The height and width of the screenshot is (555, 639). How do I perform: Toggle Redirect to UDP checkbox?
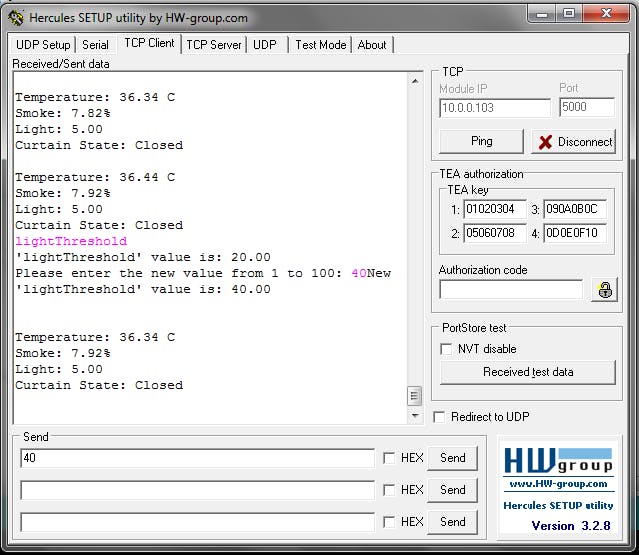[x=440, y=417]
